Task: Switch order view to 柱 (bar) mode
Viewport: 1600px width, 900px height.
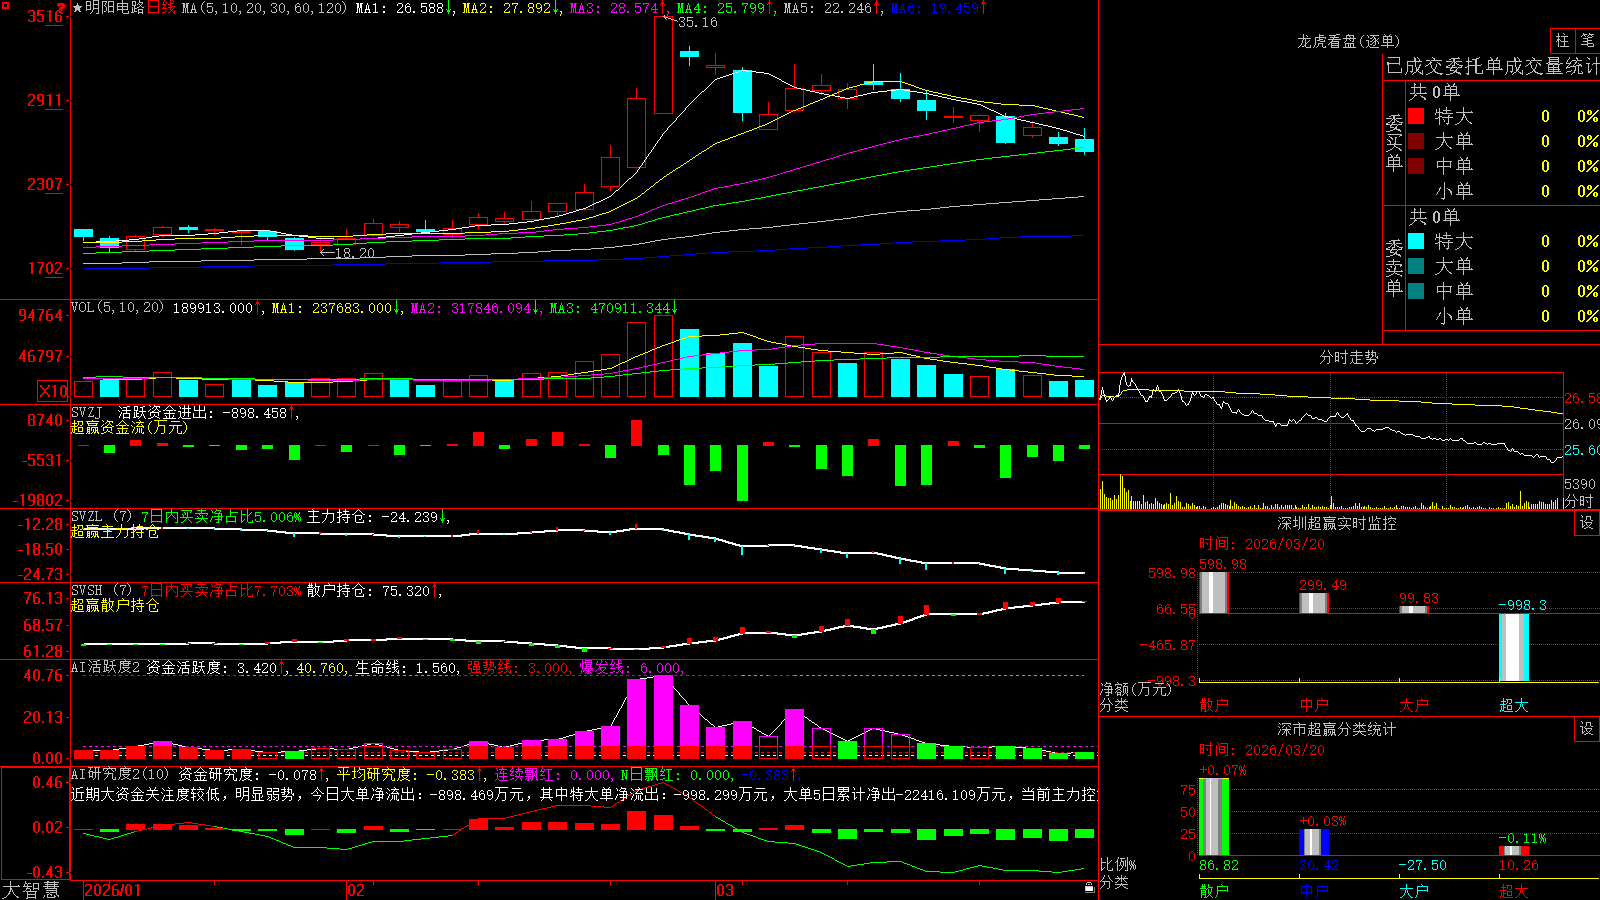Action: coord(1562,40)
